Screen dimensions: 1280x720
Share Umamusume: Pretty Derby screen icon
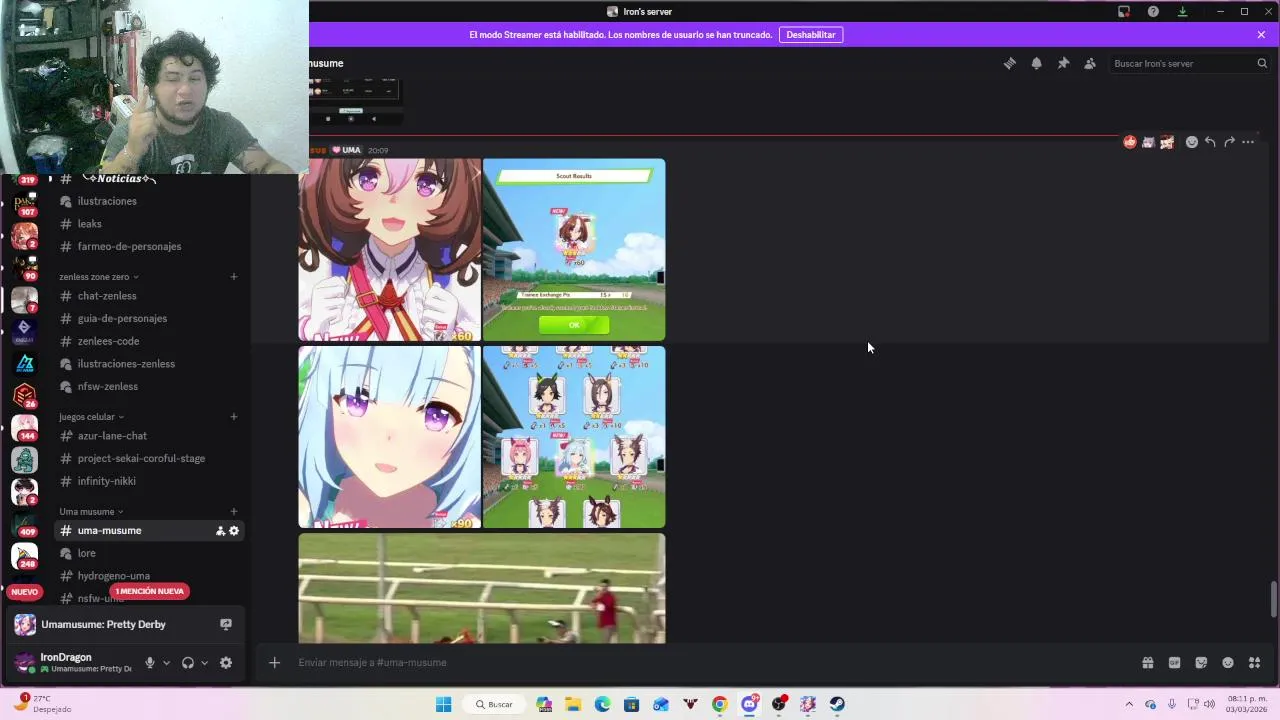(226, 624)
